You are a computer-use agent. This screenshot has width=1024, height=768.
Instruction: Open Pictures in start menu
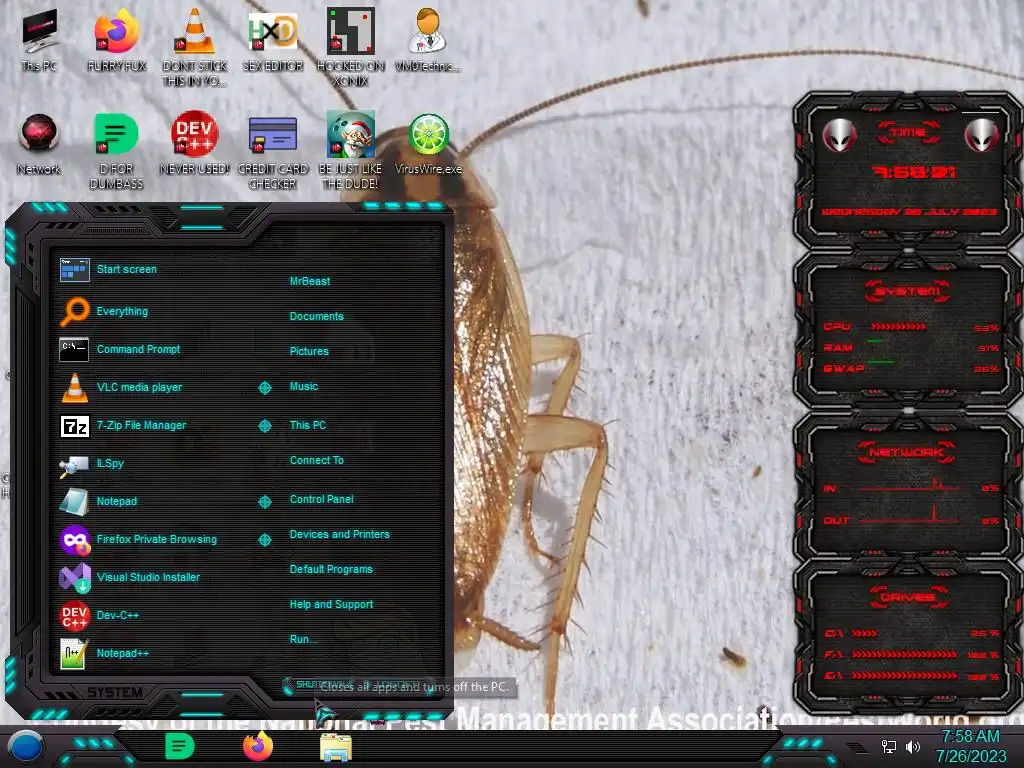309,351
